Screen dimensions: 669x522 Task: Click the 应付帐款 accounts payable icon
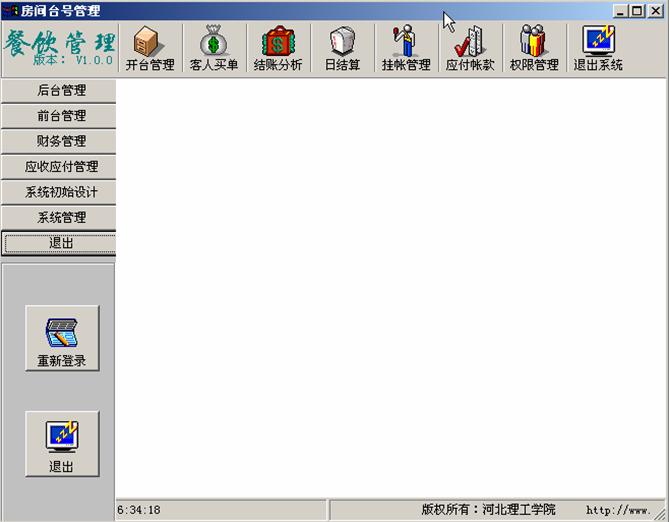point(470,48)
